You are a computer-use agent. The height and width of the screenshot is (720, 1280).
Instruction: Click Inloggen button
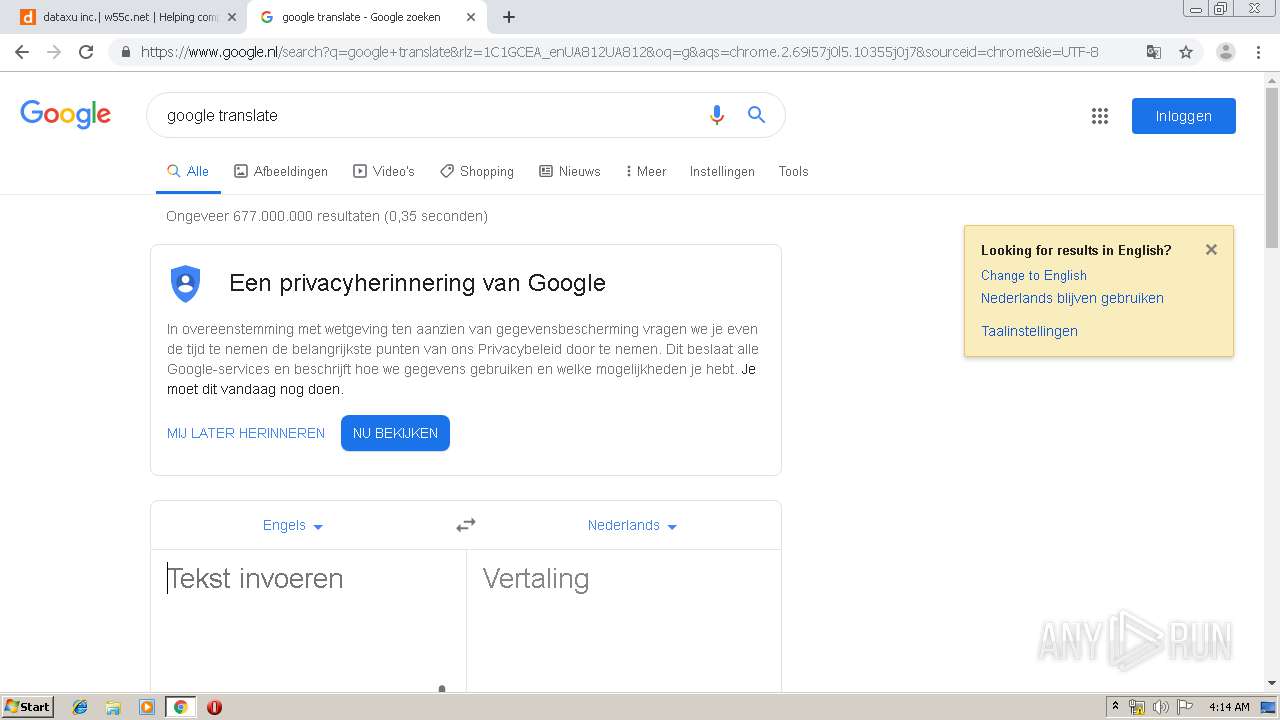coord(1184,116)
